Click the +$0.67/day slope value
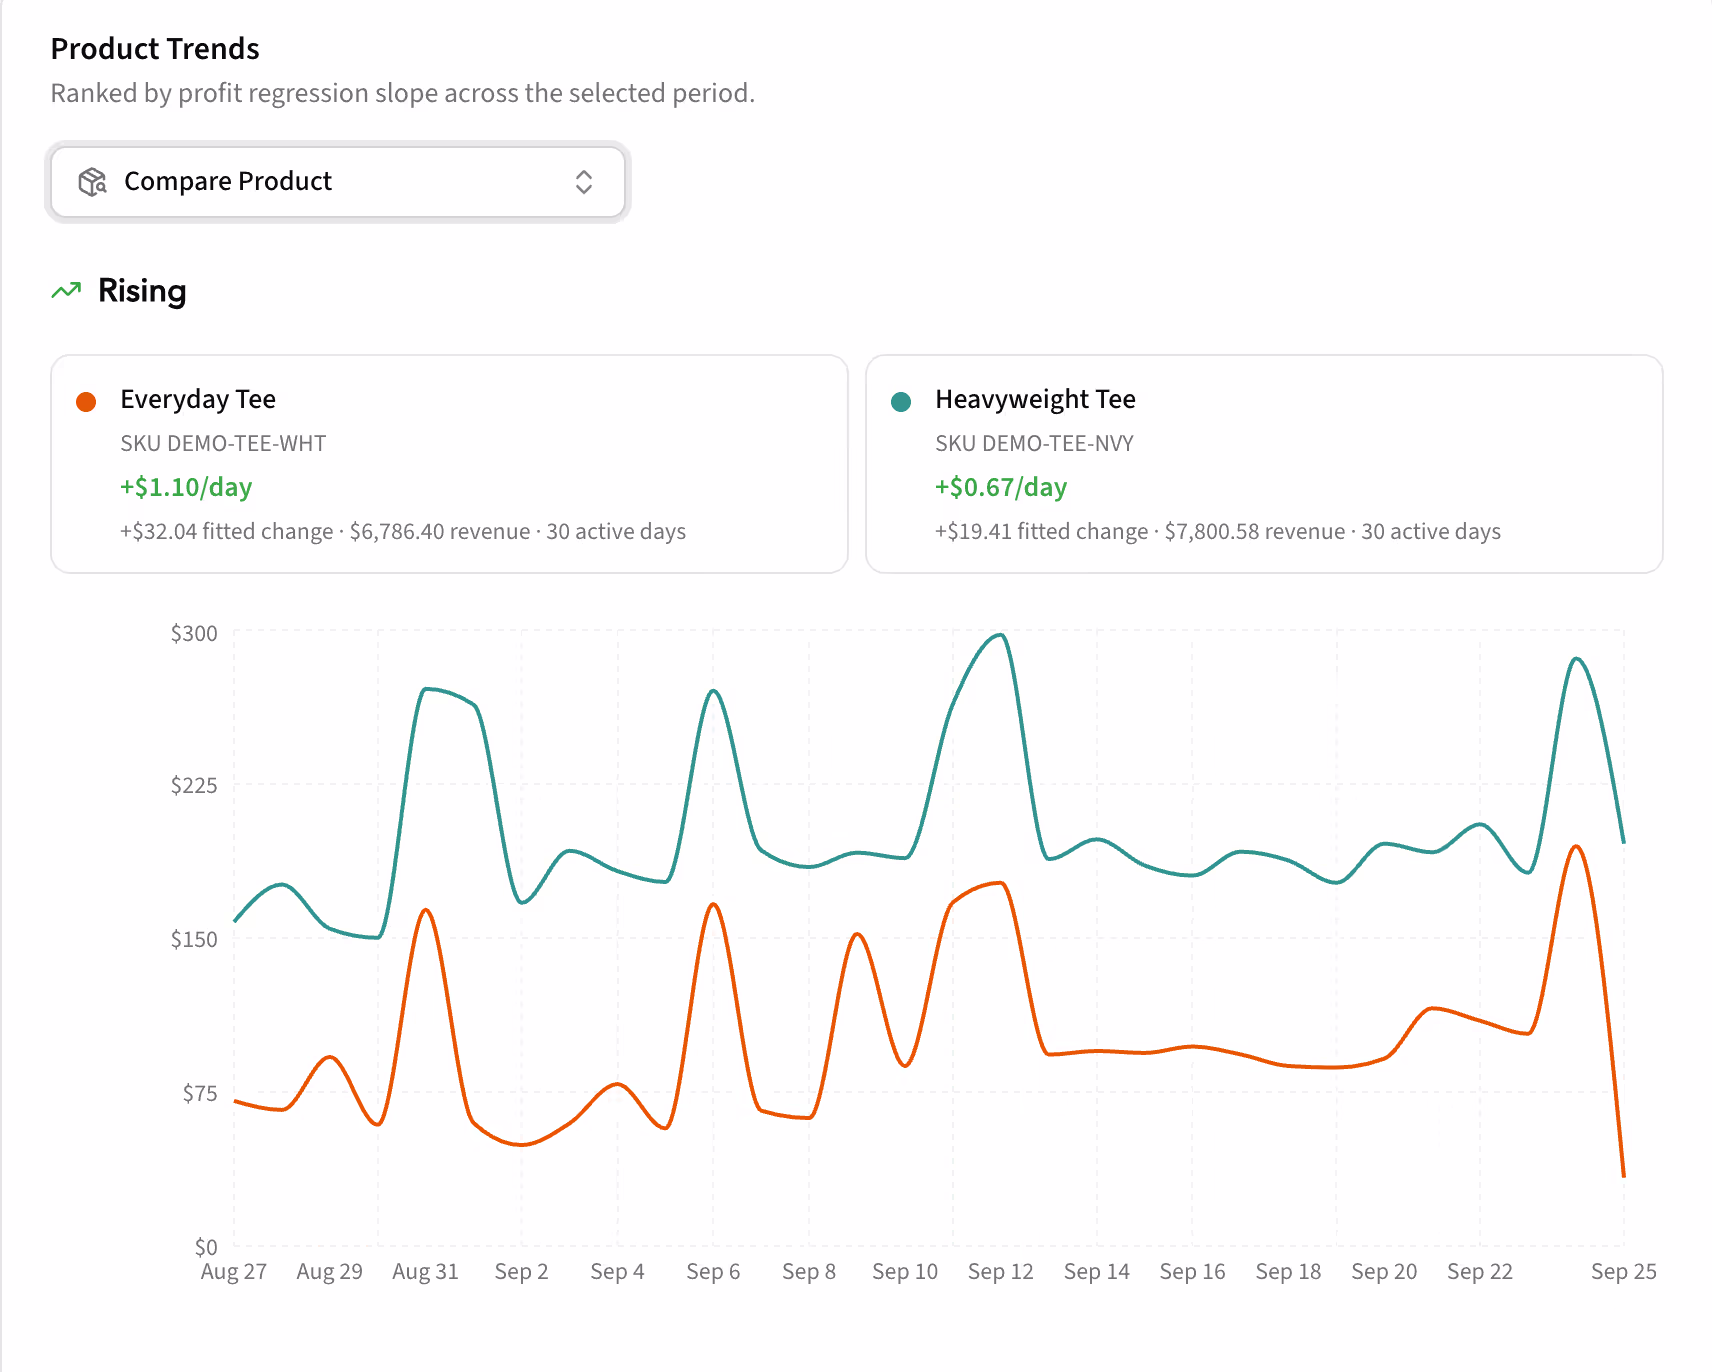The height and width of the screenshot is (1372, 1712). coord(1001,488)
